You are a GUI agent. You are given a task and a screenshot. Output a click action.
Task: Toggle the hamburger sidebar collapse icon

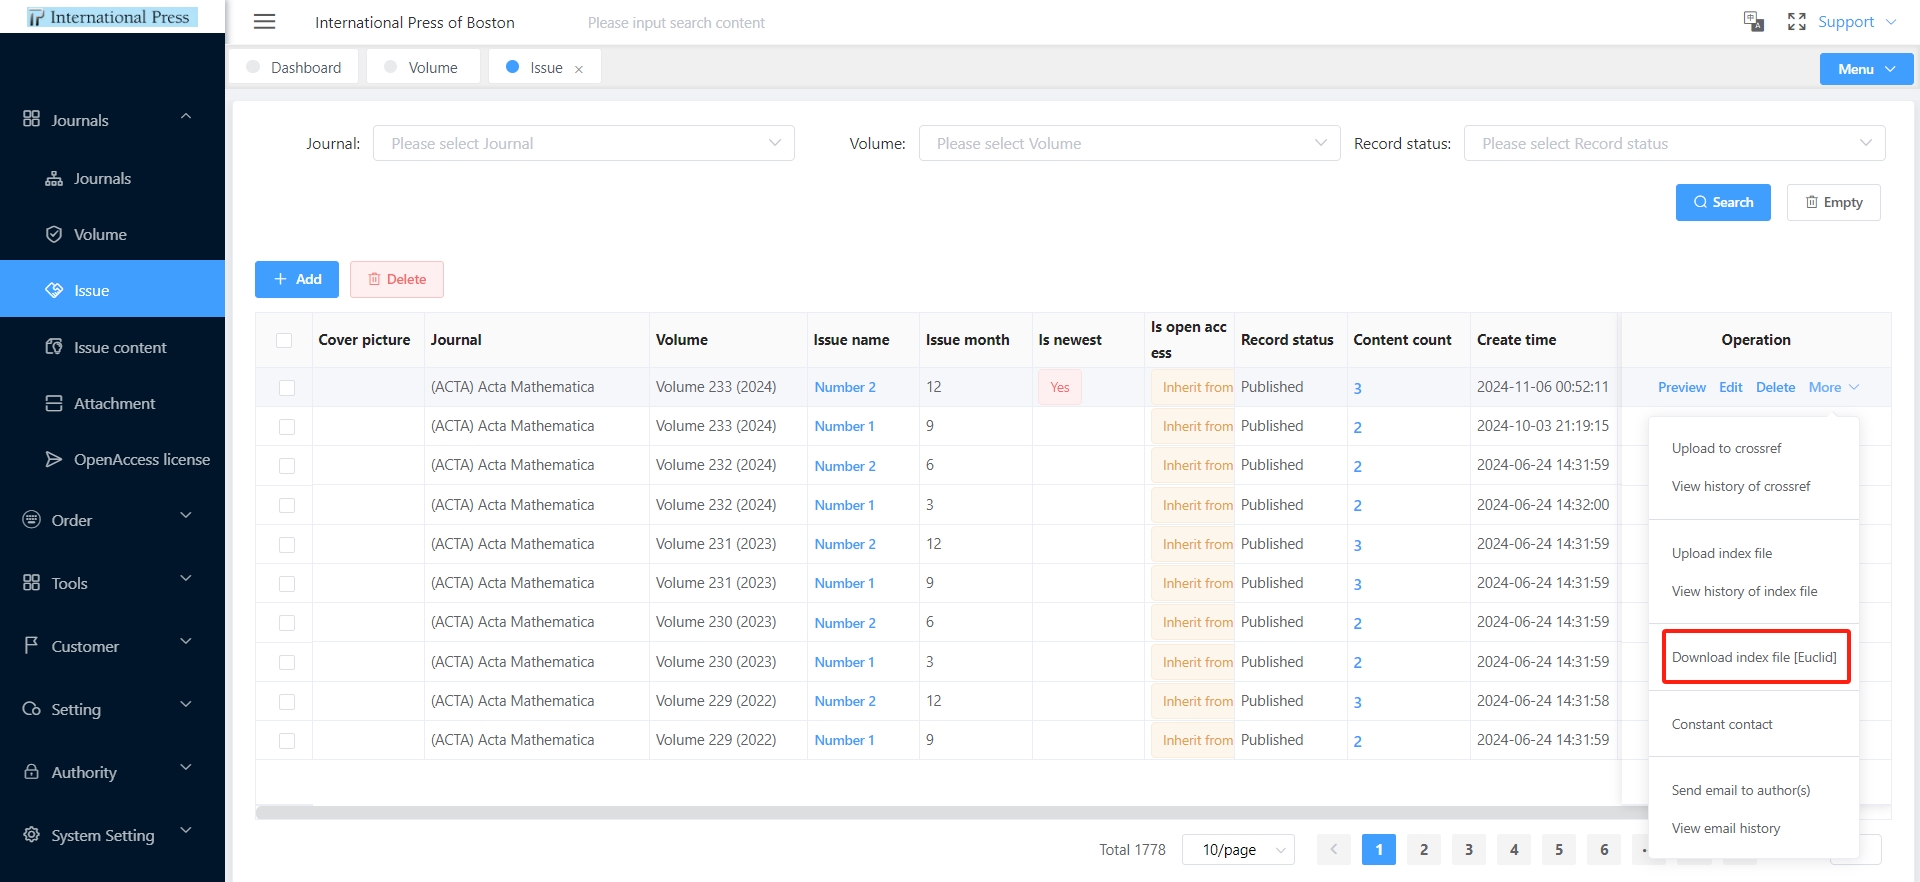(x=265, y=22)
